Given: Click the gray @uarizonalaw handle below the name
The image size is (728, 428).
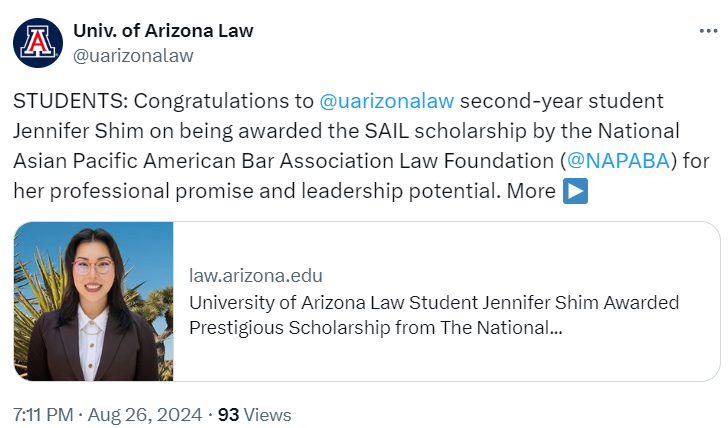Looking at the screenshot, I should pyautogui.click(x=133, y=56).
